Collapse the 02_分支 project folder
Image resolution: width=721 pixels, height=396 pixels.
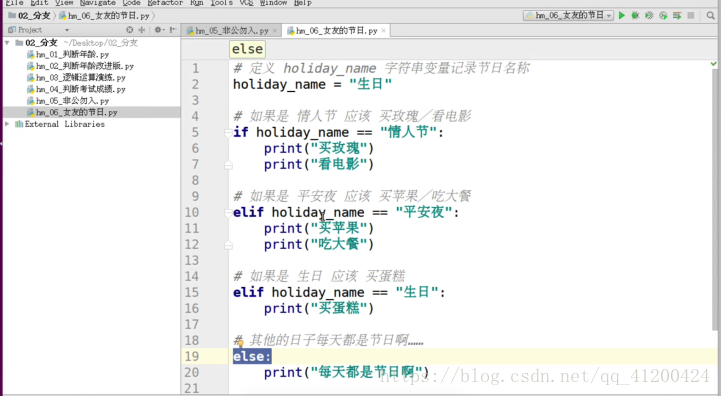[x=7, y=43]
